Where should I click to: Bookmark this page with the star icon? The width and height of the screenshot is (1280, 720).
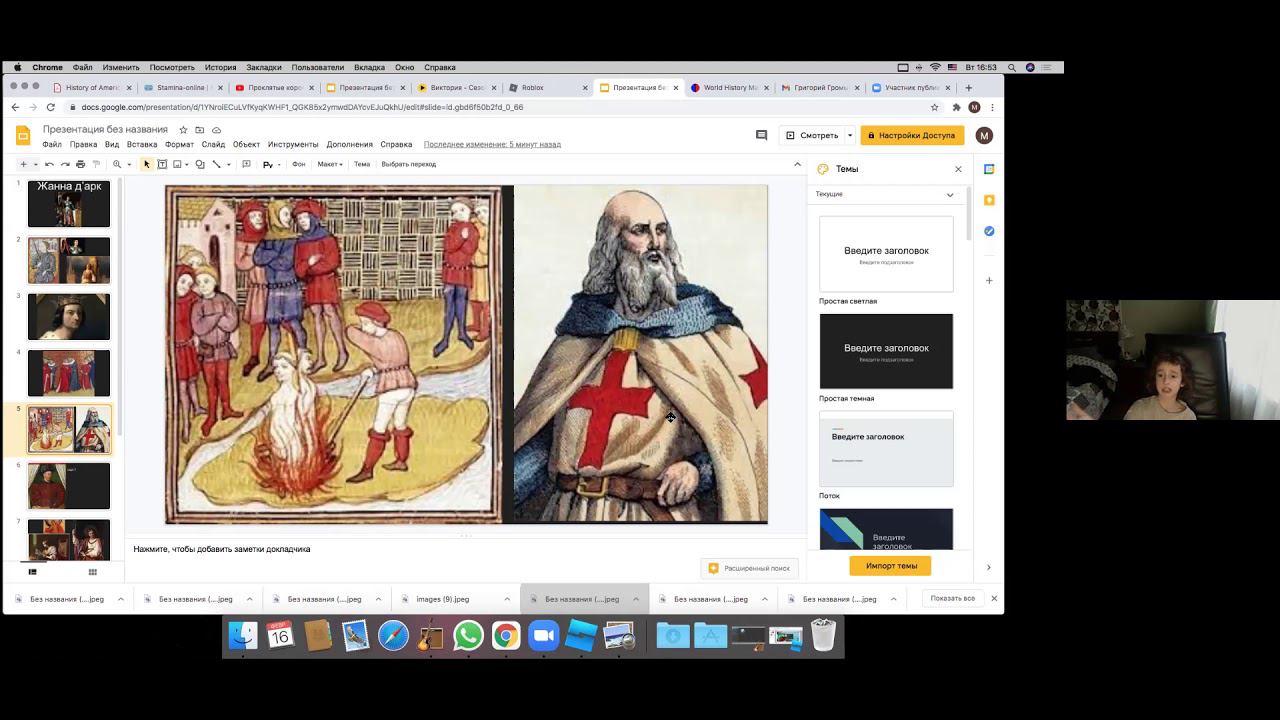tap(935, 107)
